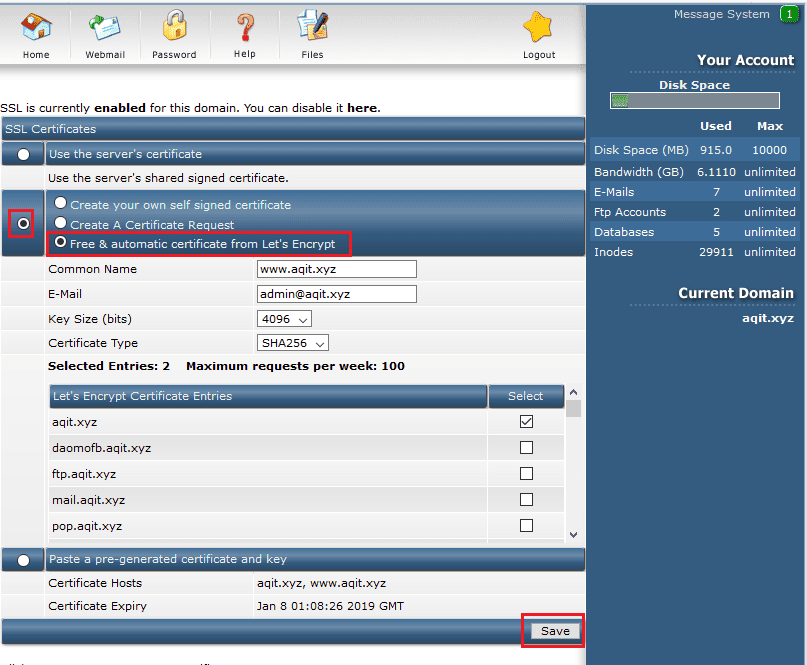The height and width of the screenshot is (665, 807).
Task: Click Message System link text
Action: (722, 14)
